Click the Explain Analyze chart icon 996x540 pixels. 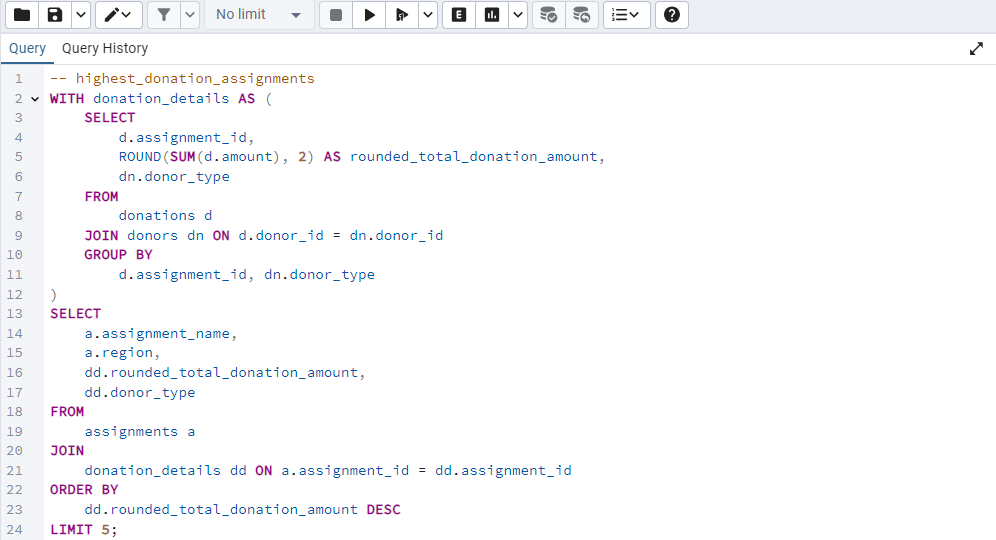(x=492, y=15)
